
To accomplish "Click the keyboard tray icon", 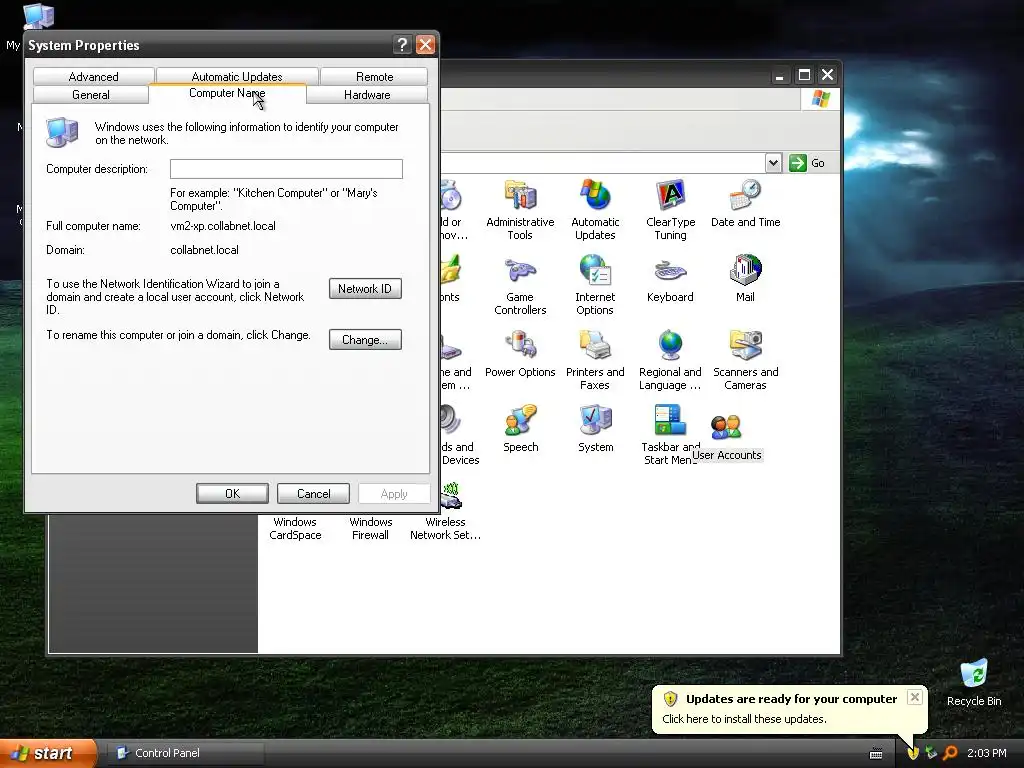I will pyautogui.click(x=876, y=754).
